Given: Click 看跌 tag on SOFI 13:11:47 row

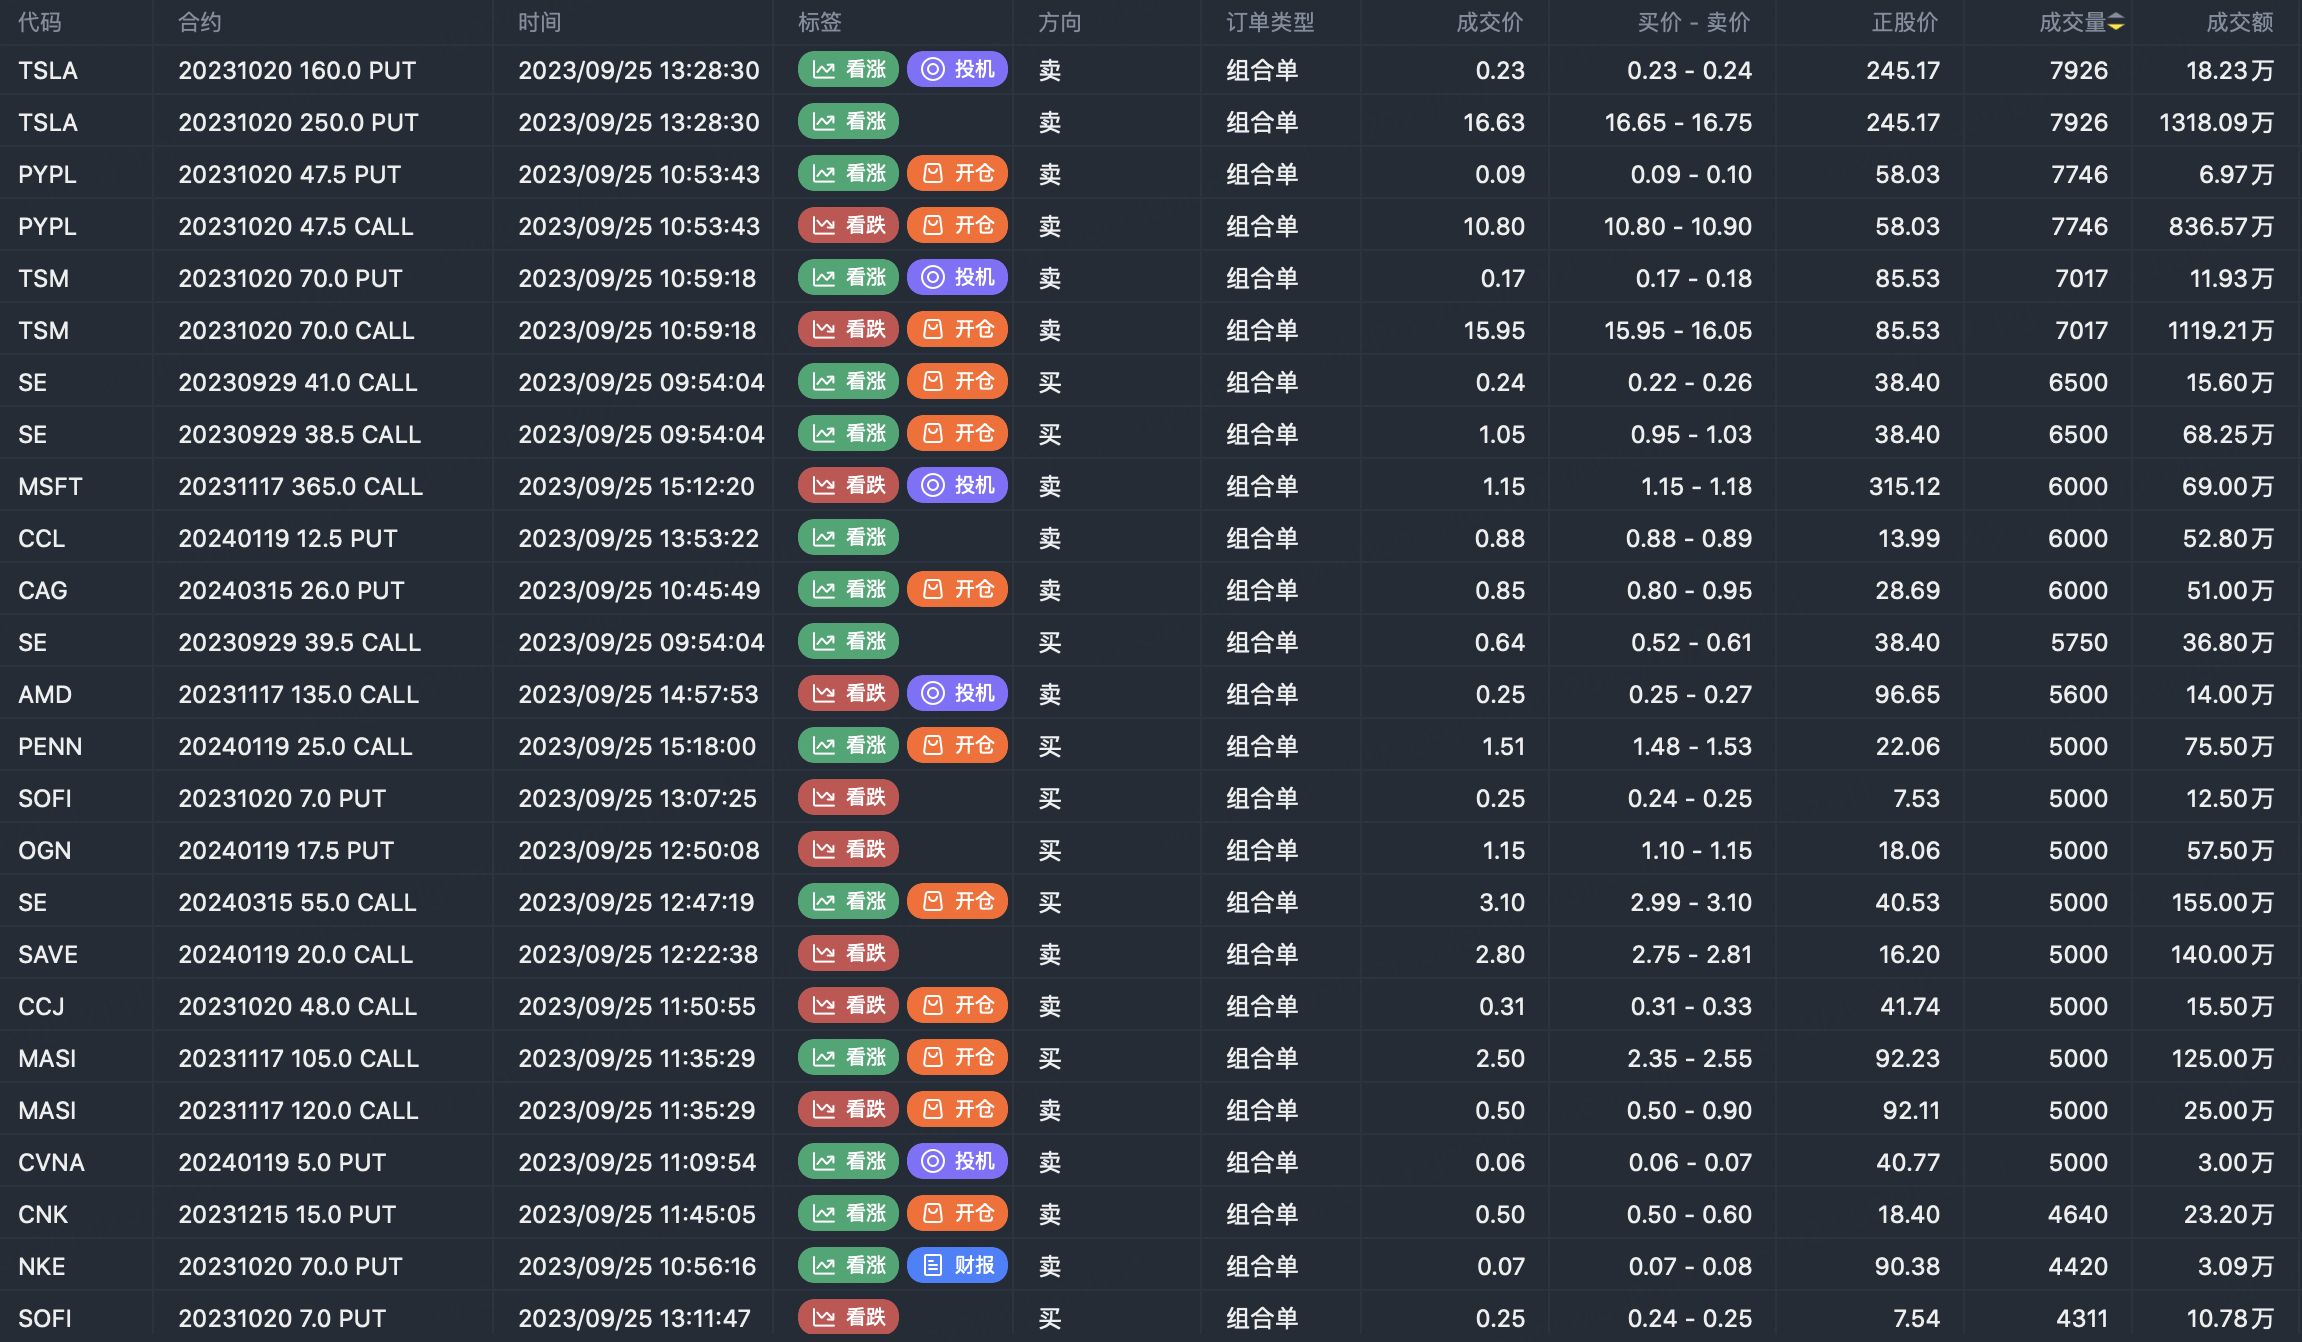Looking at the screenshot, I should 849,1317.
